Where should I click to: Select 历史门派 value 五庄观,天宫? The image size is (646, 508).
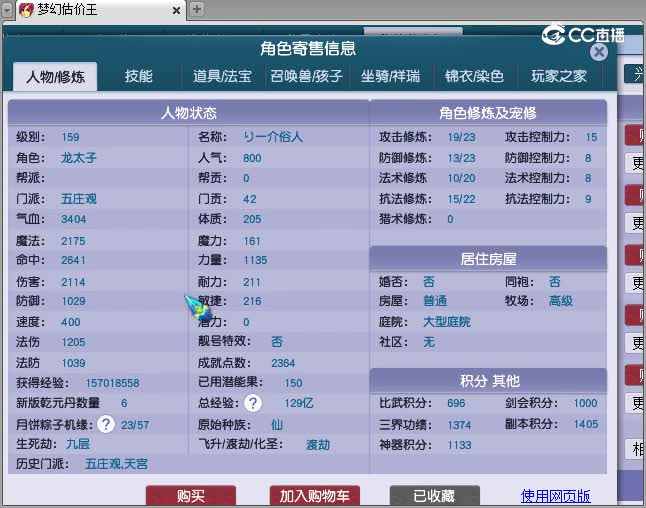(116, 464)
